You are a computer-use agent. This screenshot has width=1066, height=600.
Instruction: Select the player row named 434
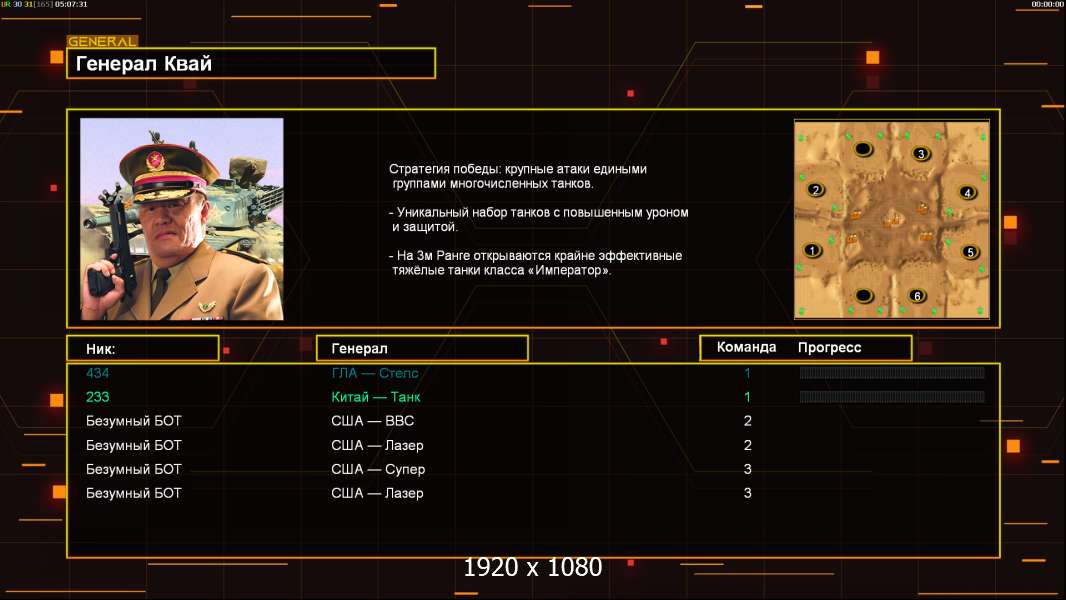(533, 373)
